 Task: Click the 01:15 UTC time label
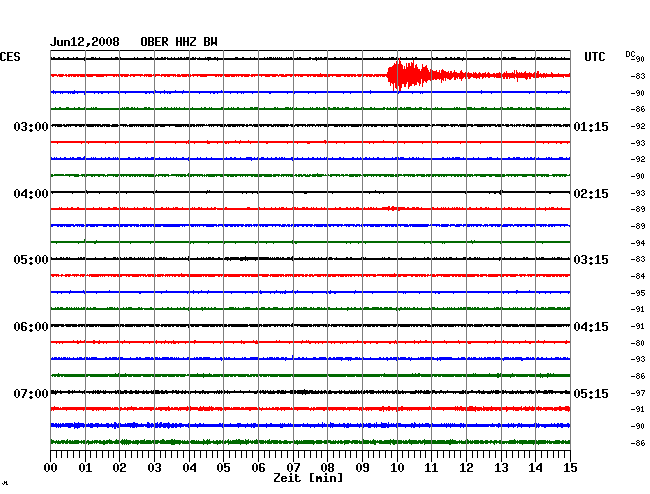coord(591,127)
